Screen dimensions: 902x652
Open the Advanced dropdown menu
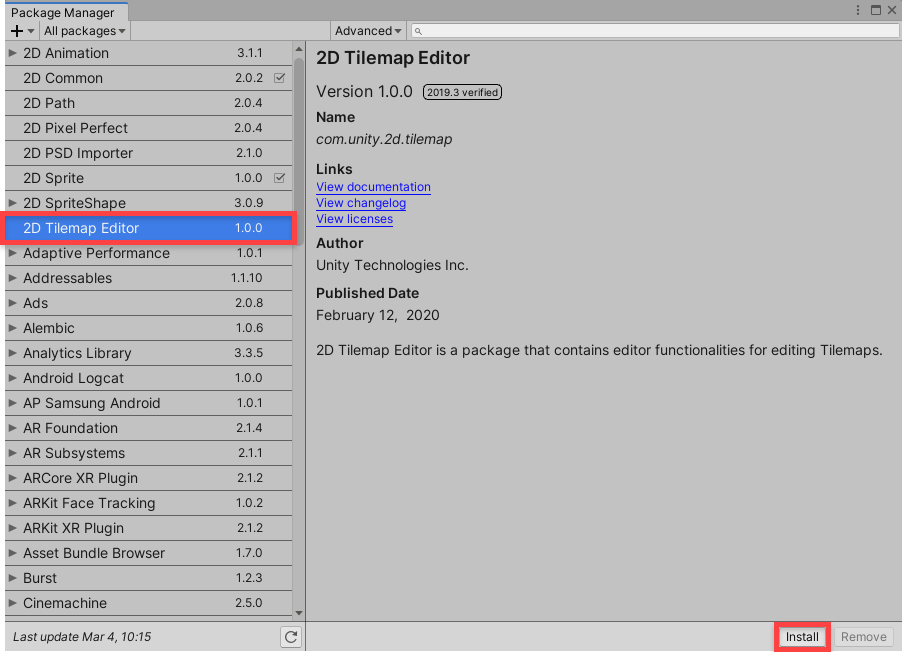(368, 31)
